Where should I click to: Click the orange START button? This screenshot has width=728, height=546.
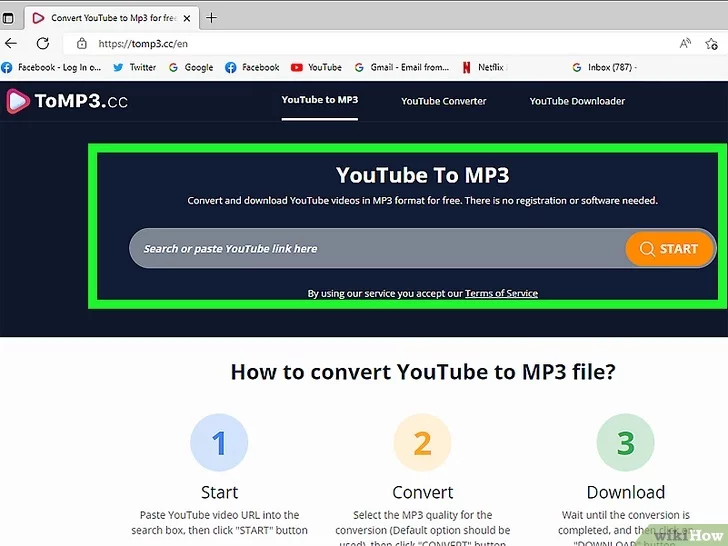pyautogui.click(x=669, y=249)
